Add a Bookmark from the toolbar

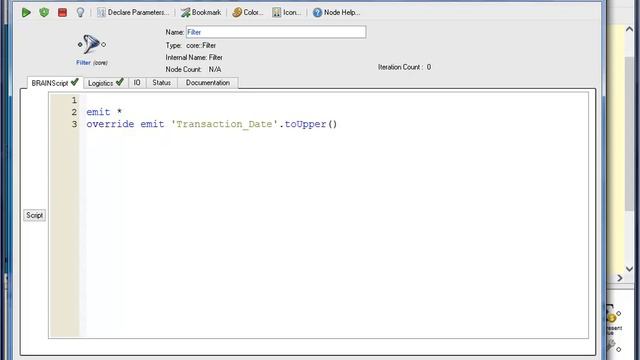201,13
